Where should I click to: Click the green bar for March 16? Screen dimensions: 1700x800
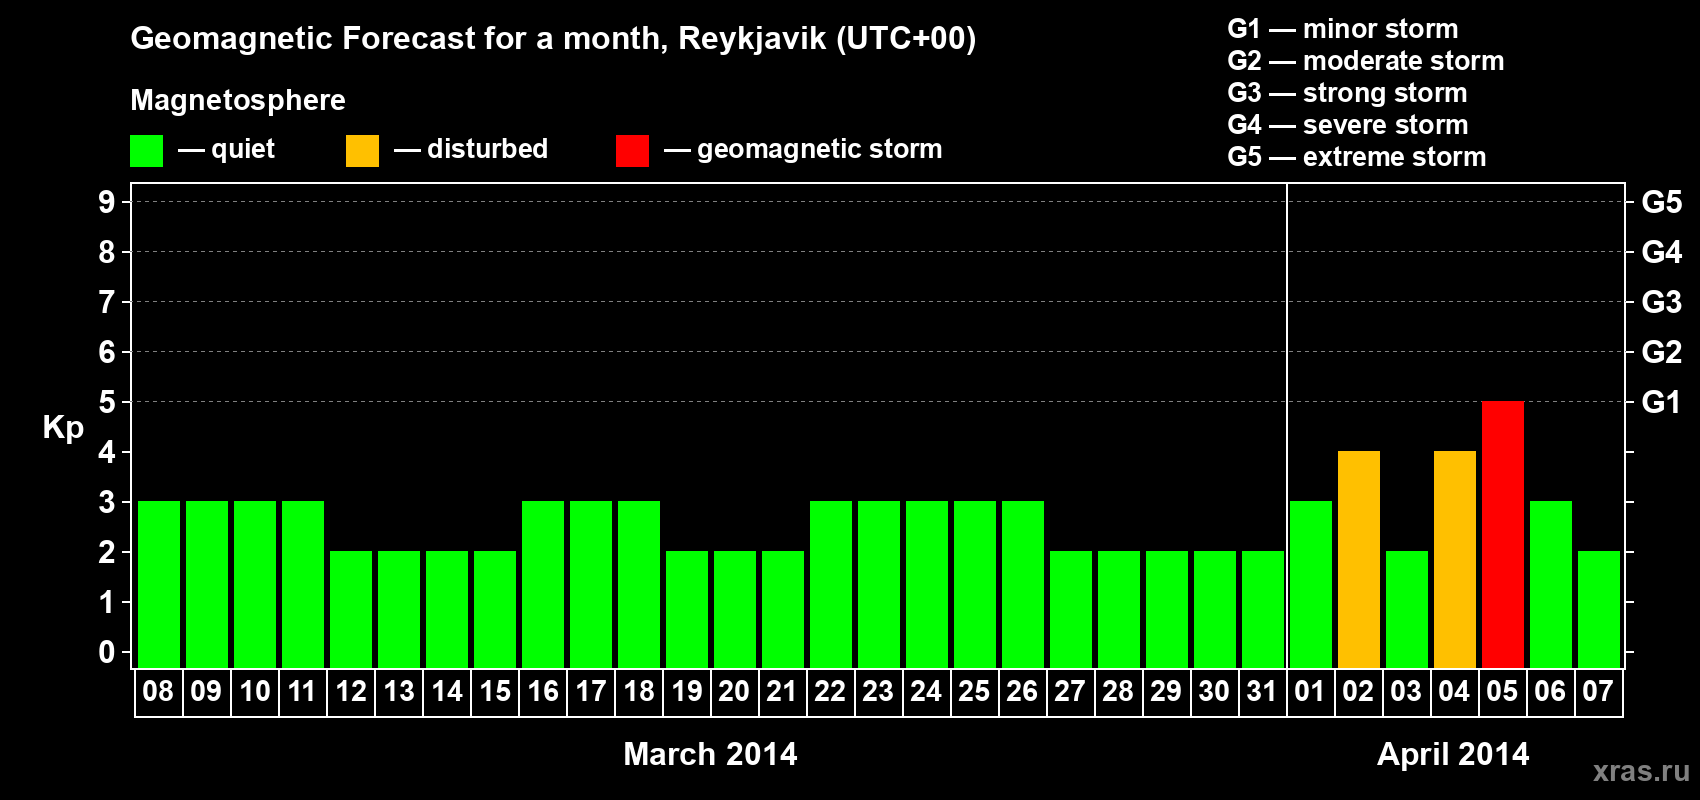(543, 584)
